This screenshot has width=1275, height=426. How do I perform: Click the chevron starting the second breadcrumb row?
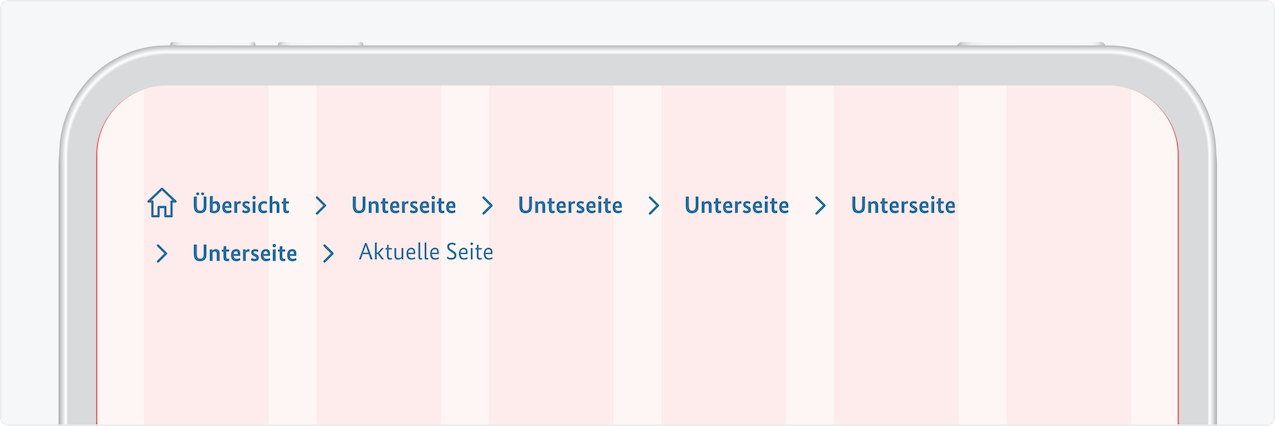pos(162,254)
